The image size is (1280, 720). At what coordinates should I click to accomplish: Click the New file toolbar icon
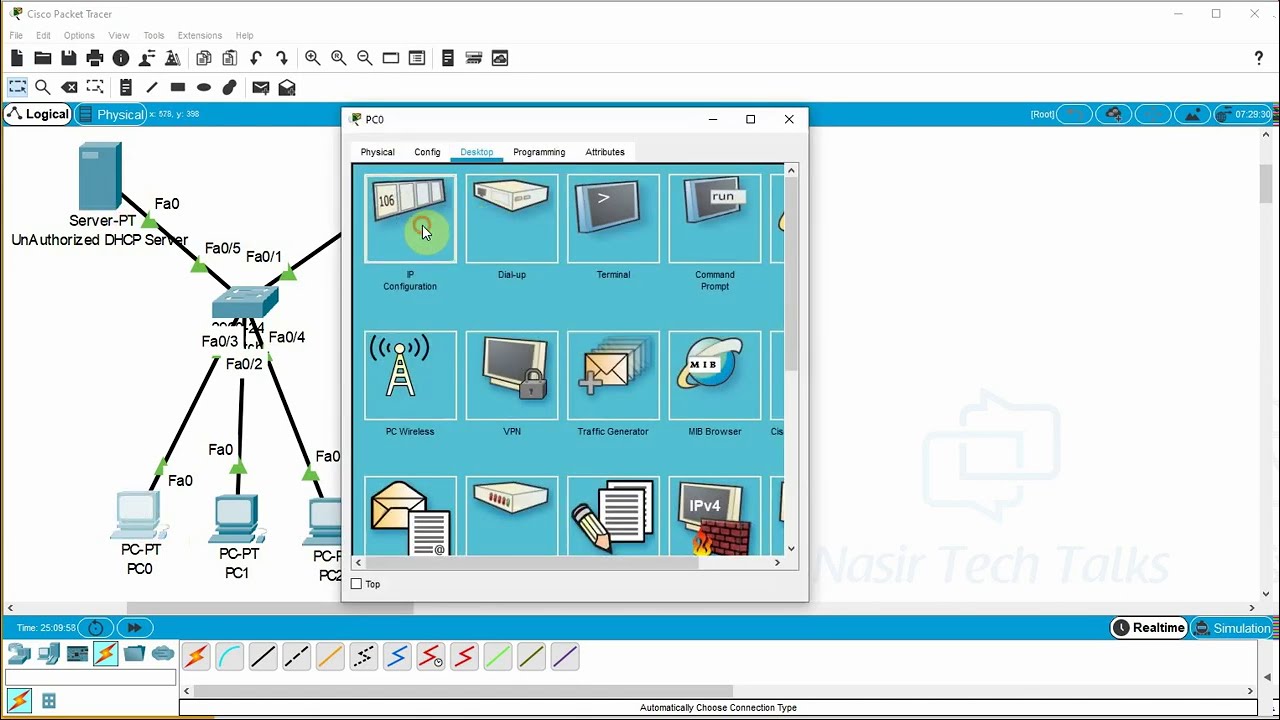17,58
